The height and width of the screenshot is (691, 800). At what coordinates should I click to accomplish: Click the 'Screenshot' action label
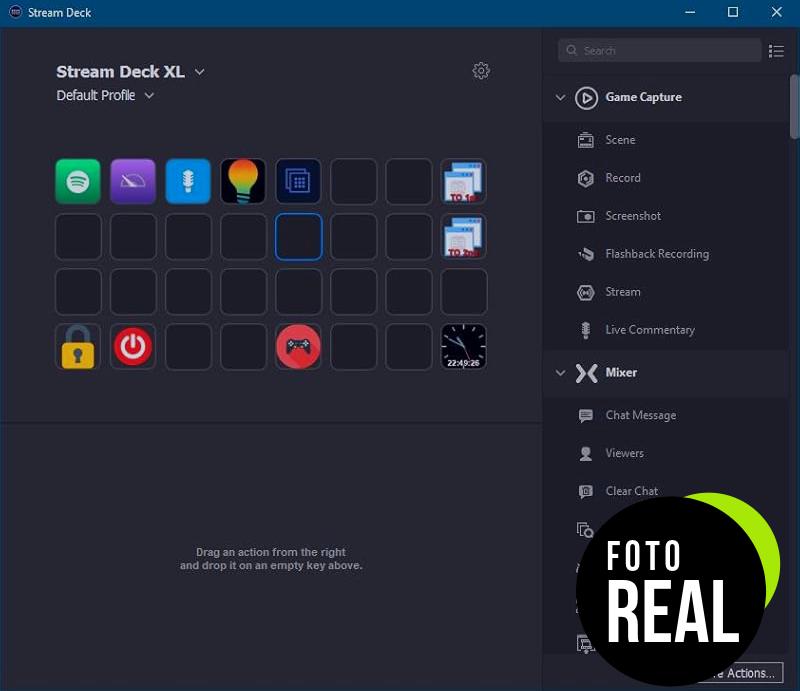[633, 216]
